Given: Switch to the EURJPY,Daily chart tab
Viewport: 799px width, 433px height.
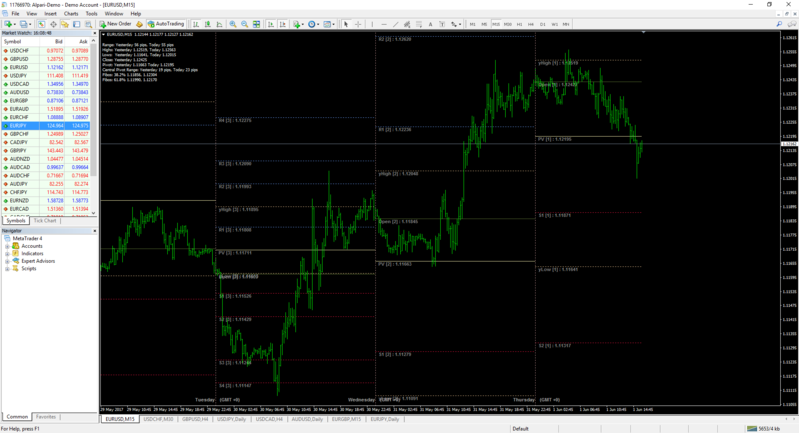Looking at the screenshot, I should (x=385, y=419).
